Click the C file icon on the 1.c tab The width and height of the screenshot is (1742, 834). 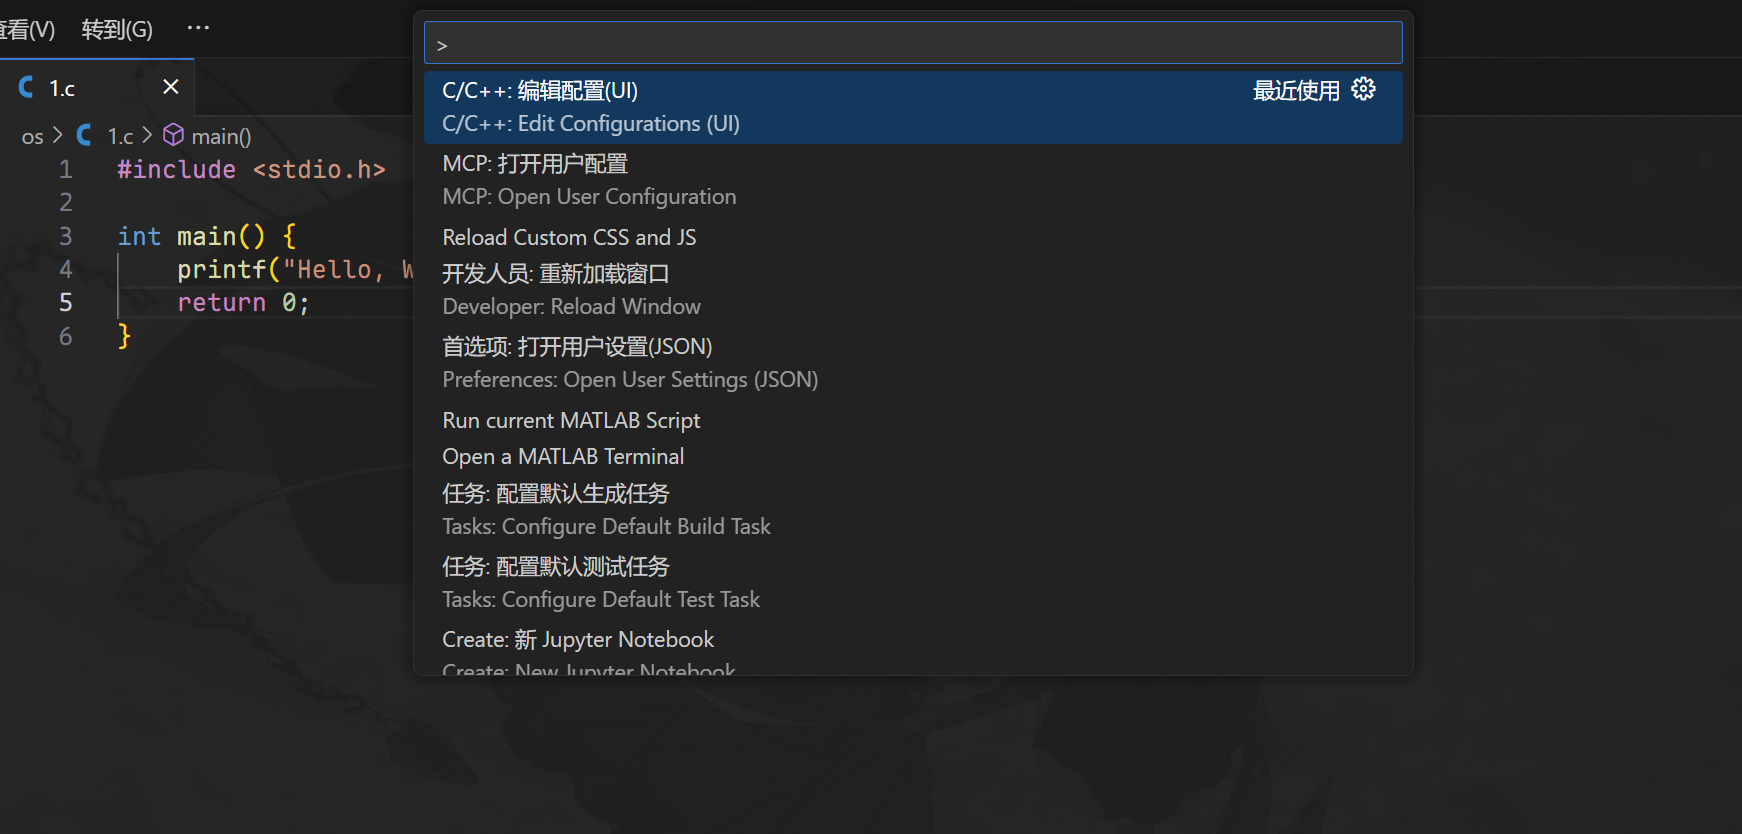(x=27, y=88)
